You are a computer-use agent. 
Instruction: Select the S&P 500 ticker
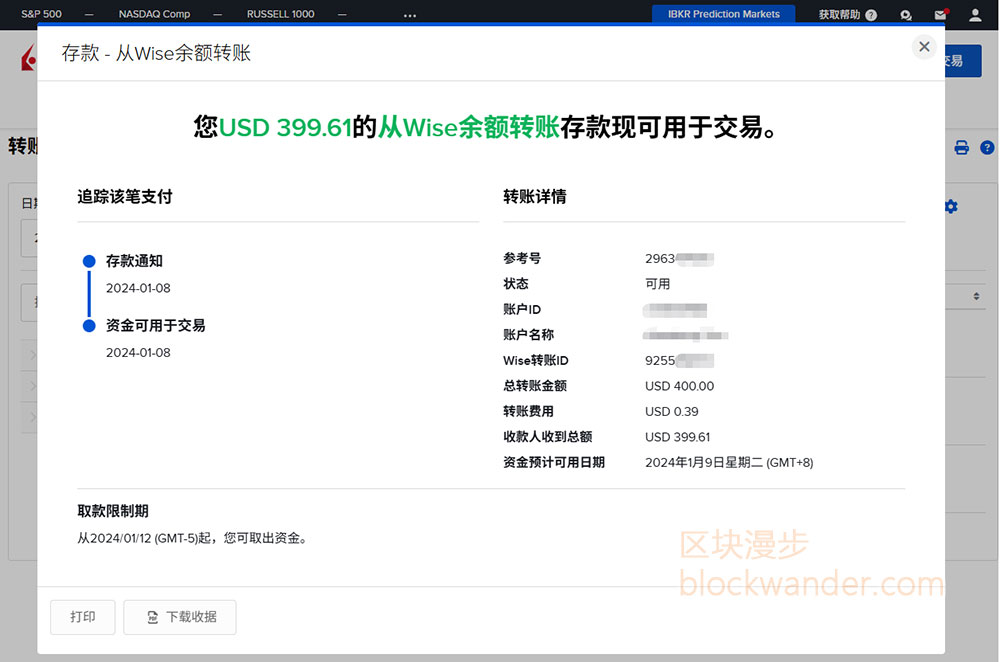point(41,14)
